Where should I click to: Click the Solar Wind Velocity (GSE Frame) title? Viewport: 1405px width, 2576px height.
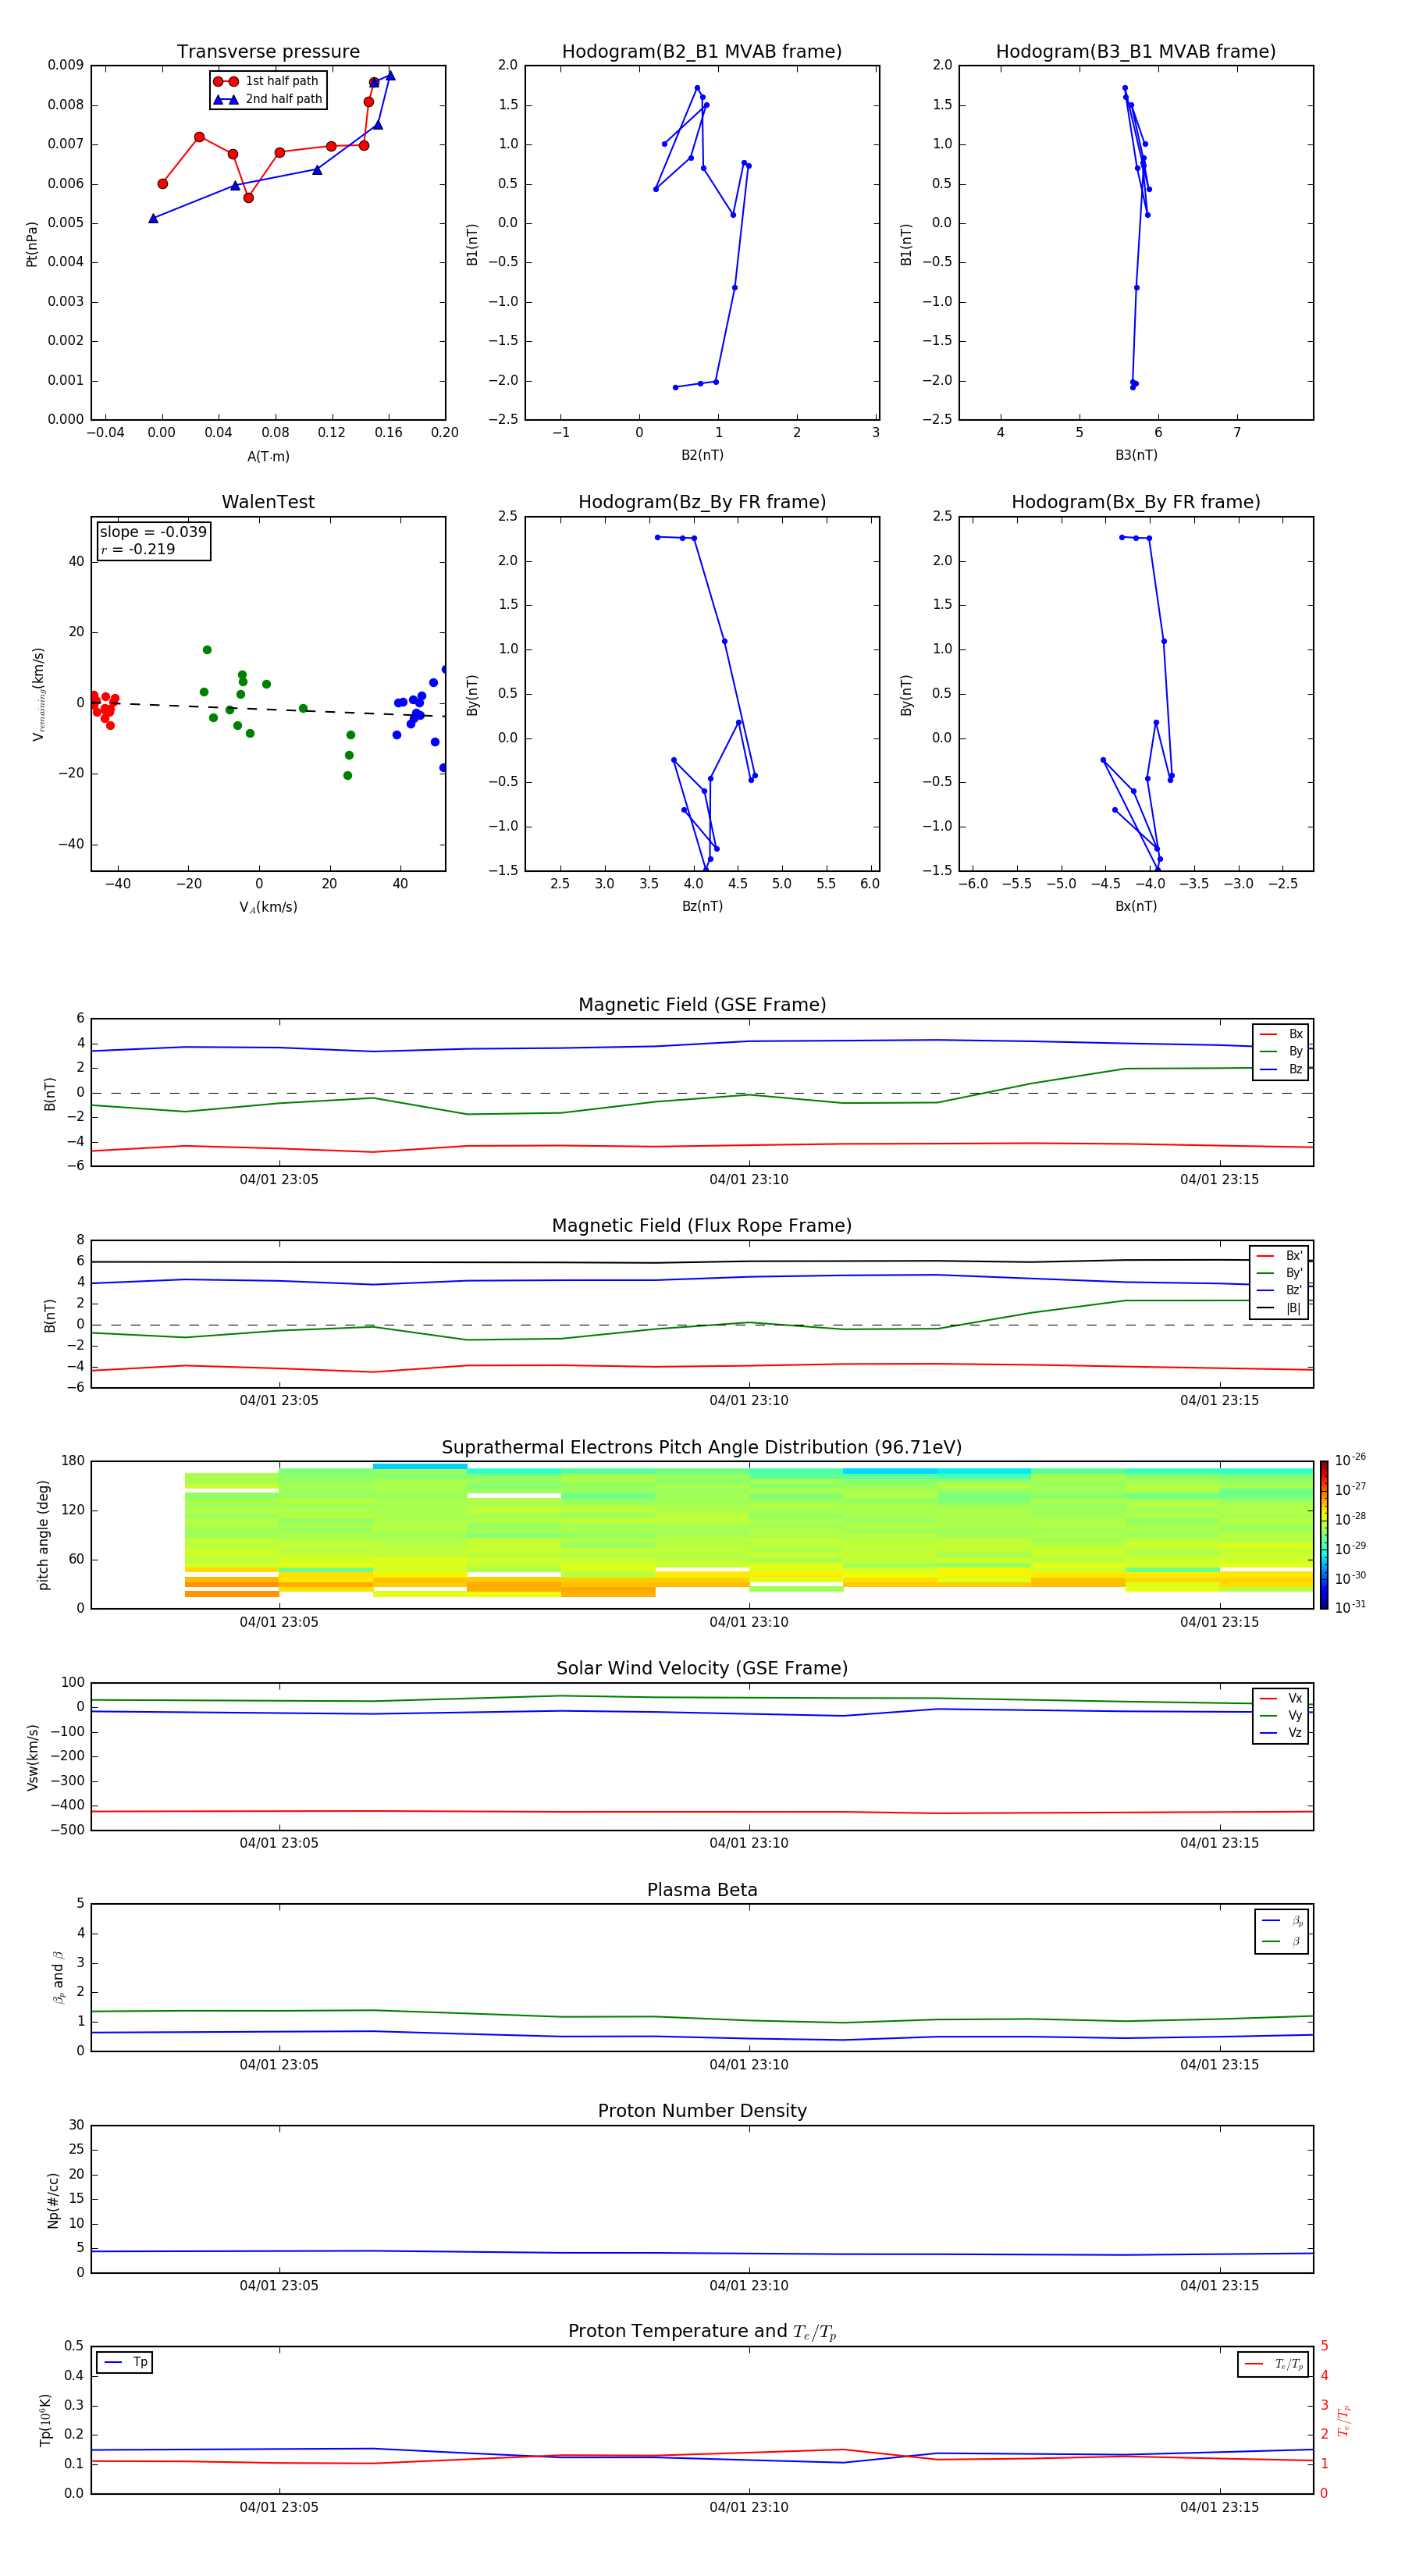[x=702, y=1669]
